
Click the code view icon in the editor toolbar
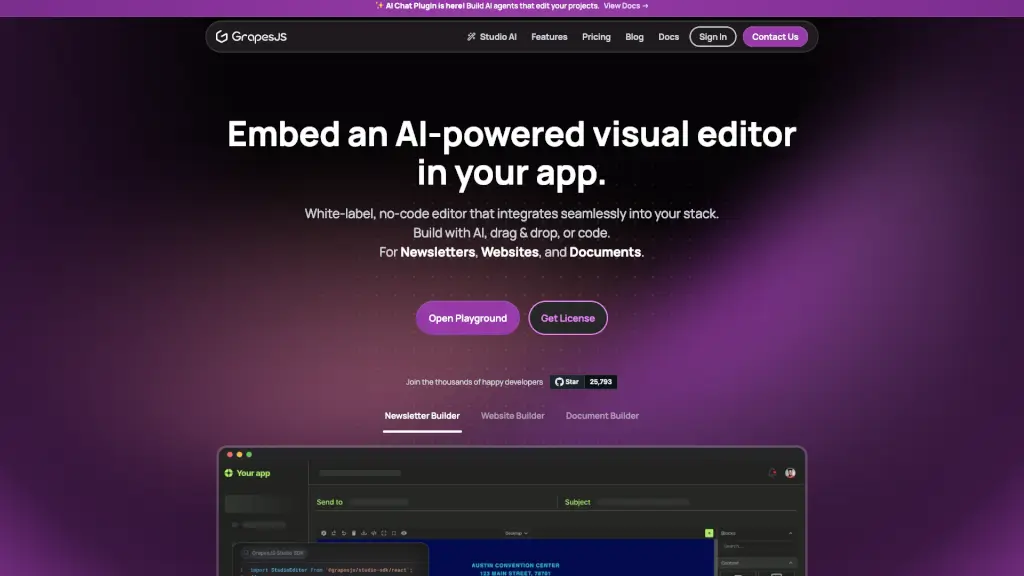point(374,533)
